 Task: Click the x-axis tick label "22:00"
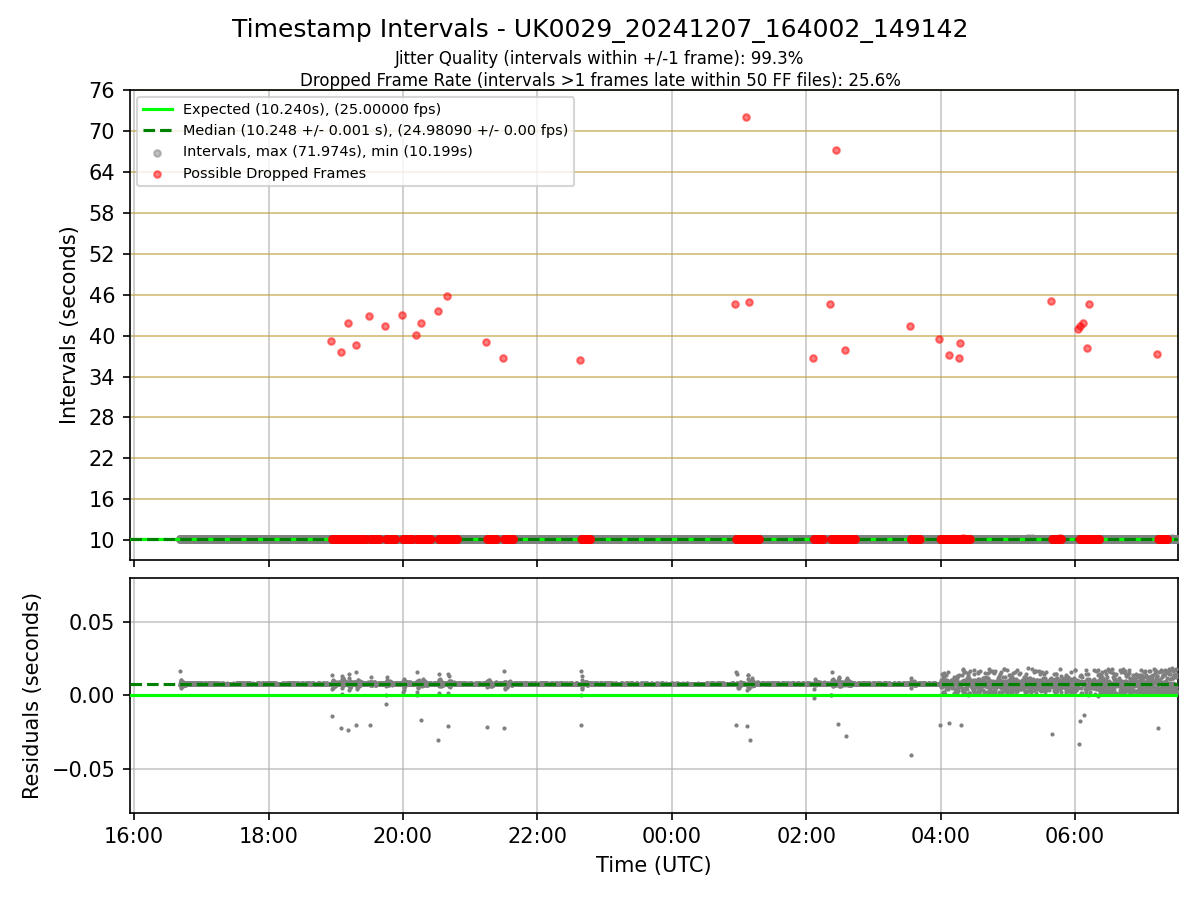(x=537, y=835)
